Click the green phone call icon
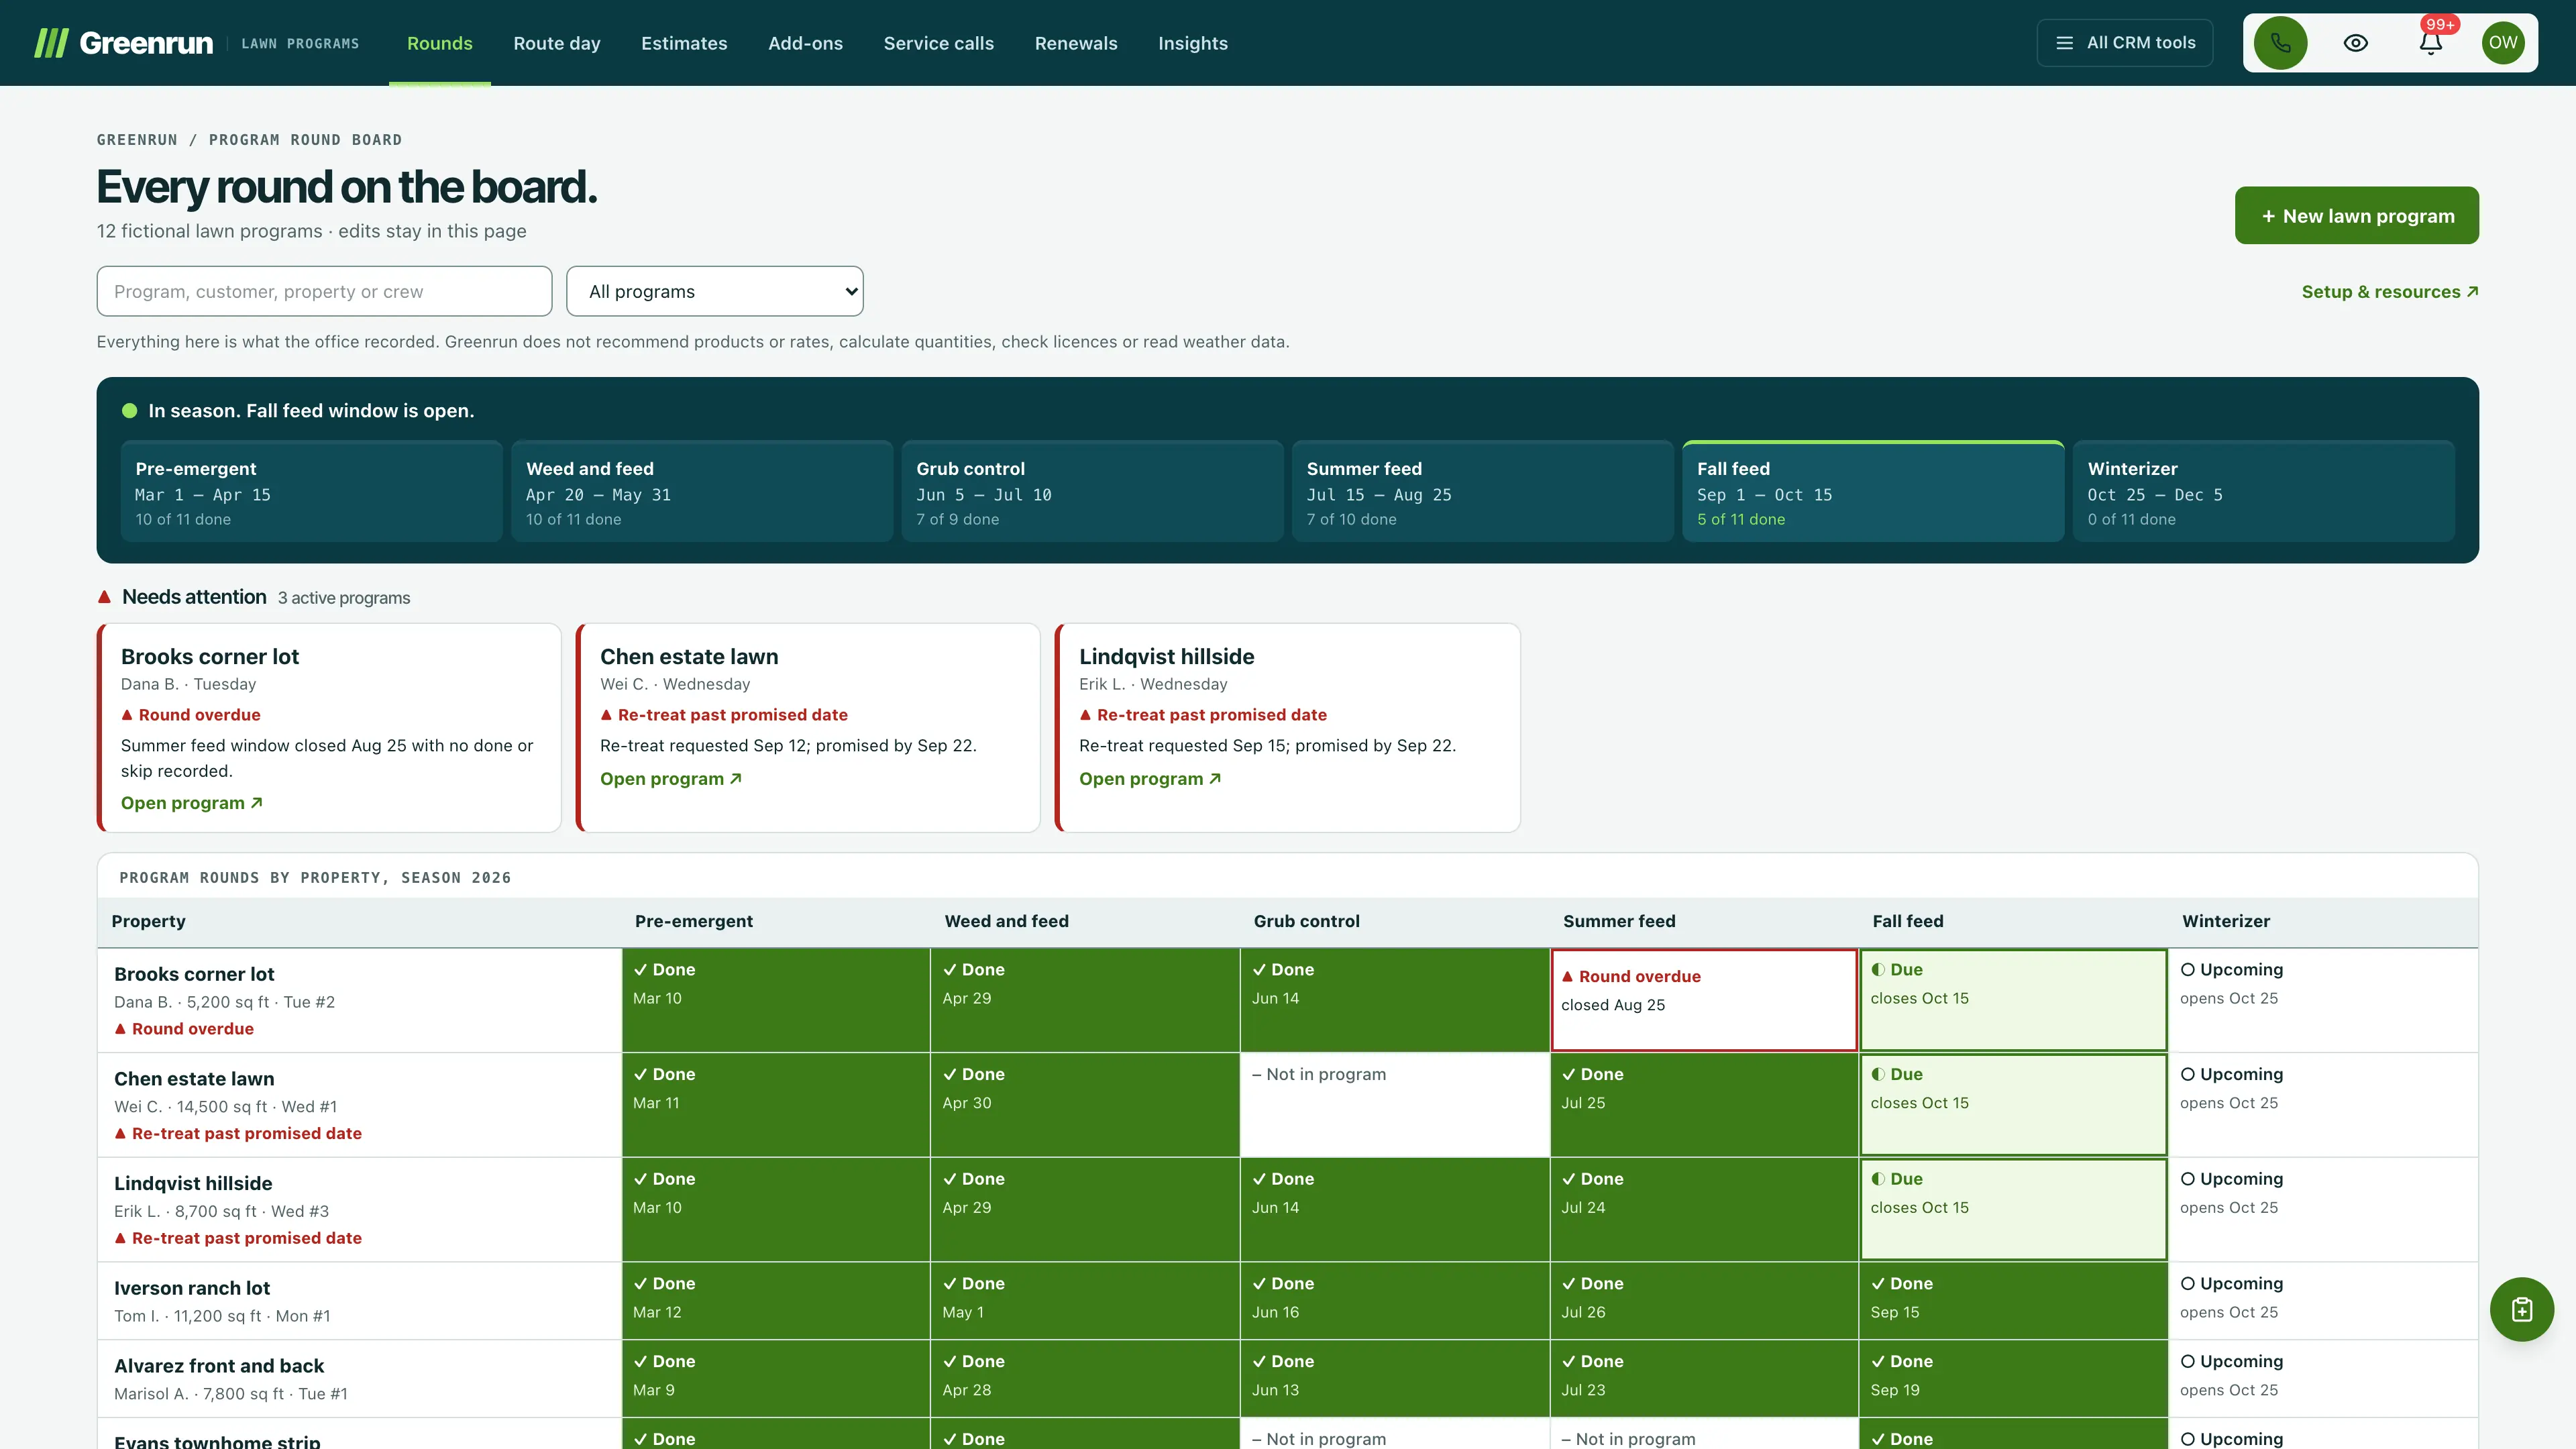The image size is (2576, 1449). pos(2280,43)
